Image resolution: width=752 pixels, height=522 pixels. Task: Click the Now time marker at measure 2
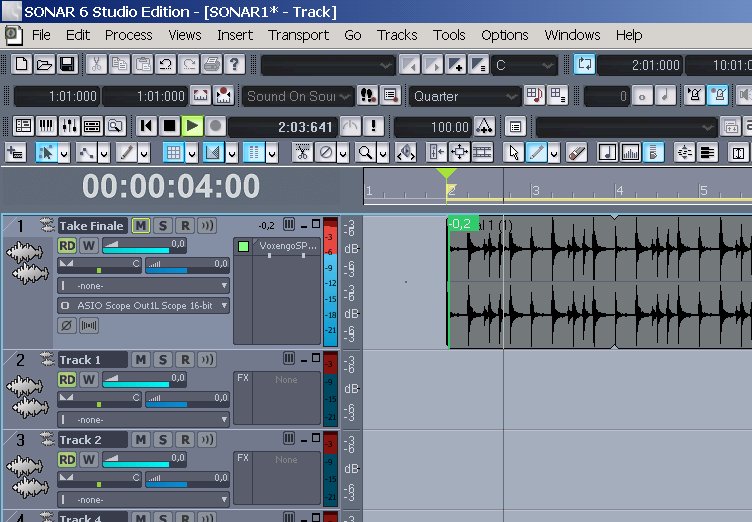(446, 174)
